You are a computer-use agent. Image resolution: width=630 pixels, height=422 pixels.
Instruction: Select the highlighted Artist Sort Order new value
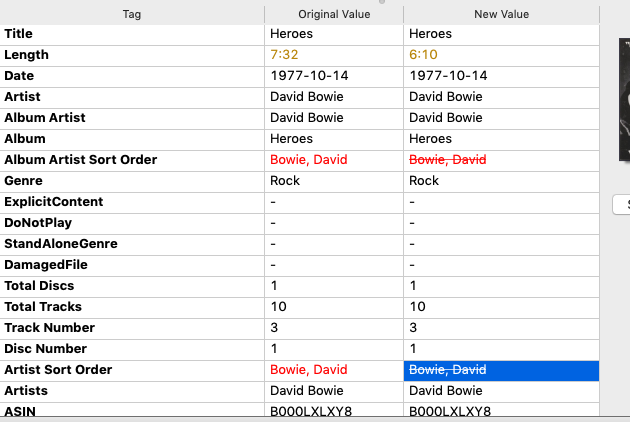coord(448,370)
